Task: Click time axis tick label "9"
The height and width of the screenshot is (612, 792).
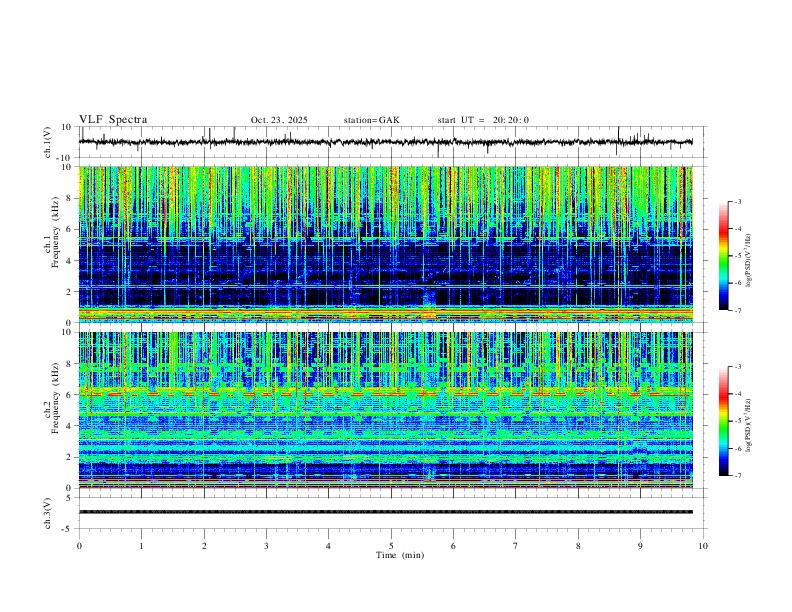Action: (x=640, y=546)
